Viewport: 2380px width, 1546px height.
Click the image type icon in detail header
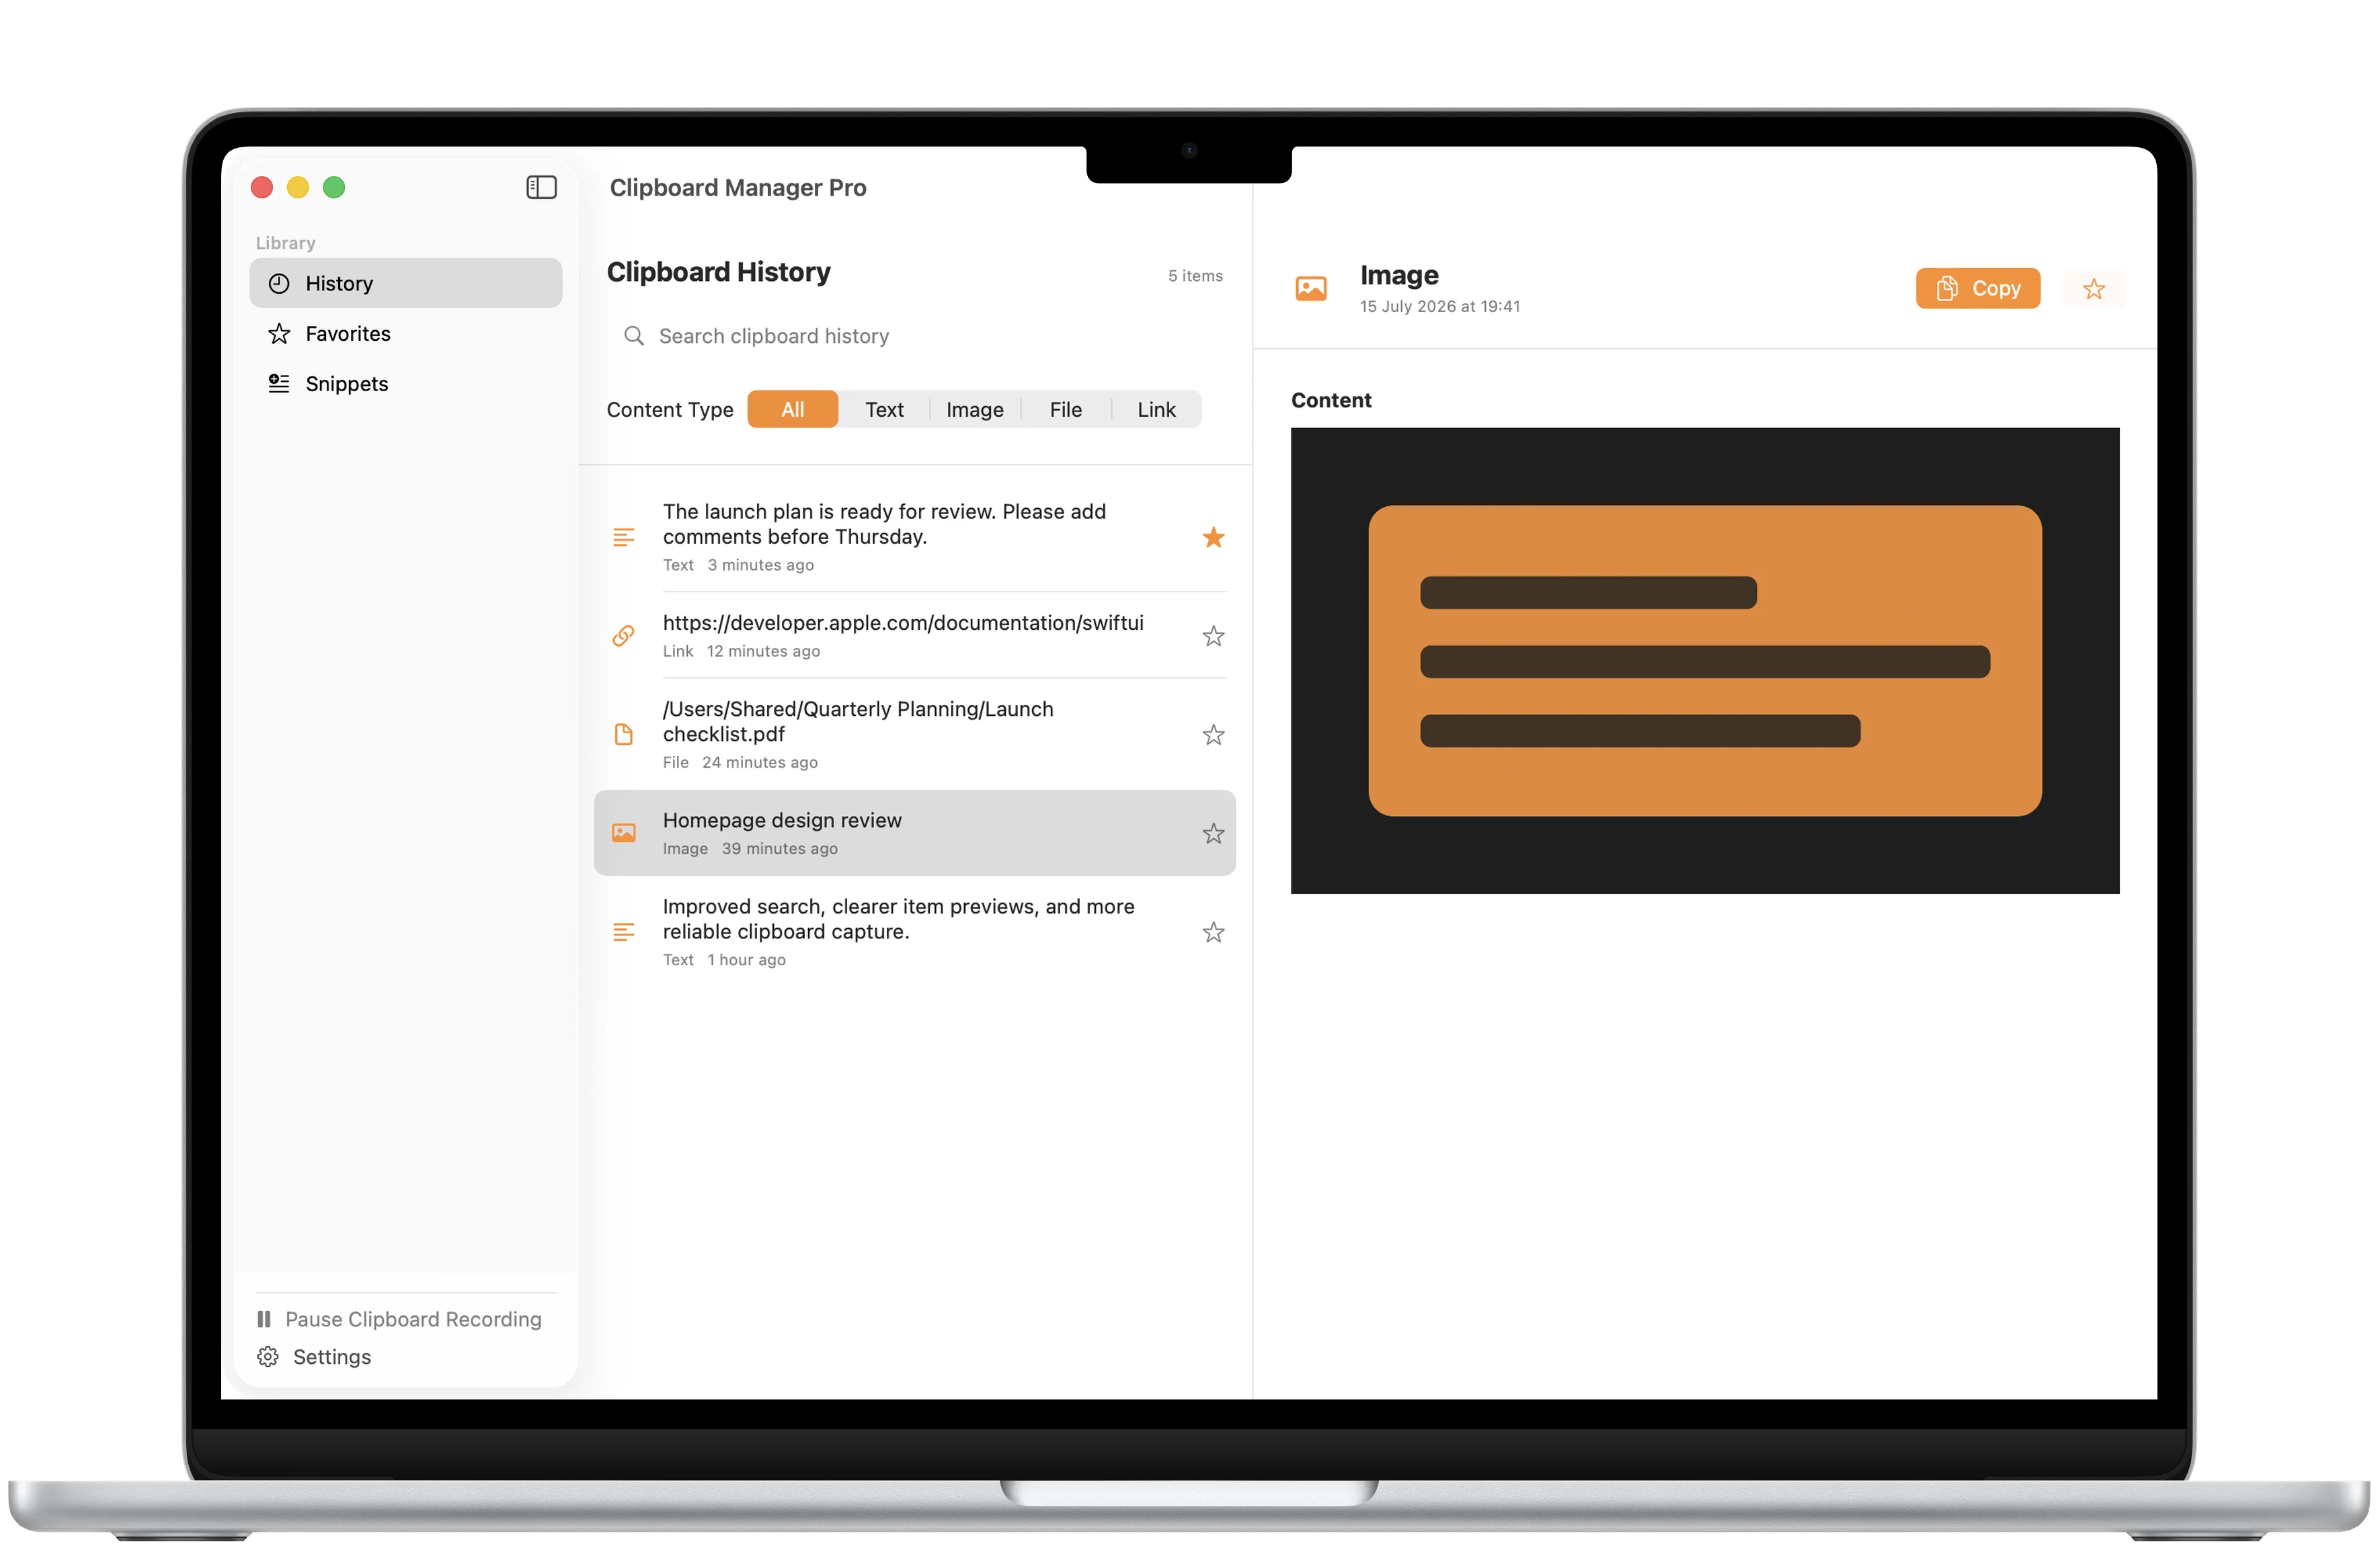[1310, 289]
